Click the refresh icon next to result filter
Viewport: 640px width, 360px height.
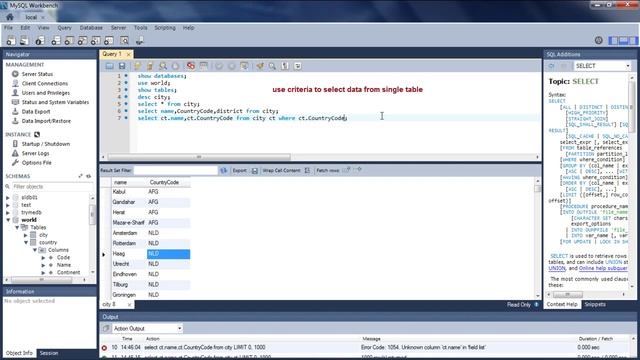pos(223,171)
